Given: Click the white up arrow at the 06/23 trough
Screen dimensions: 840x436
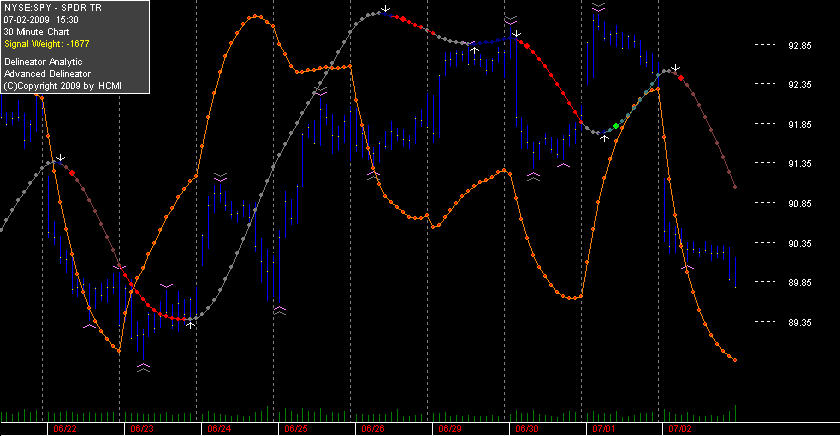Looking at the screenshot, I should (x=190, y=325).
